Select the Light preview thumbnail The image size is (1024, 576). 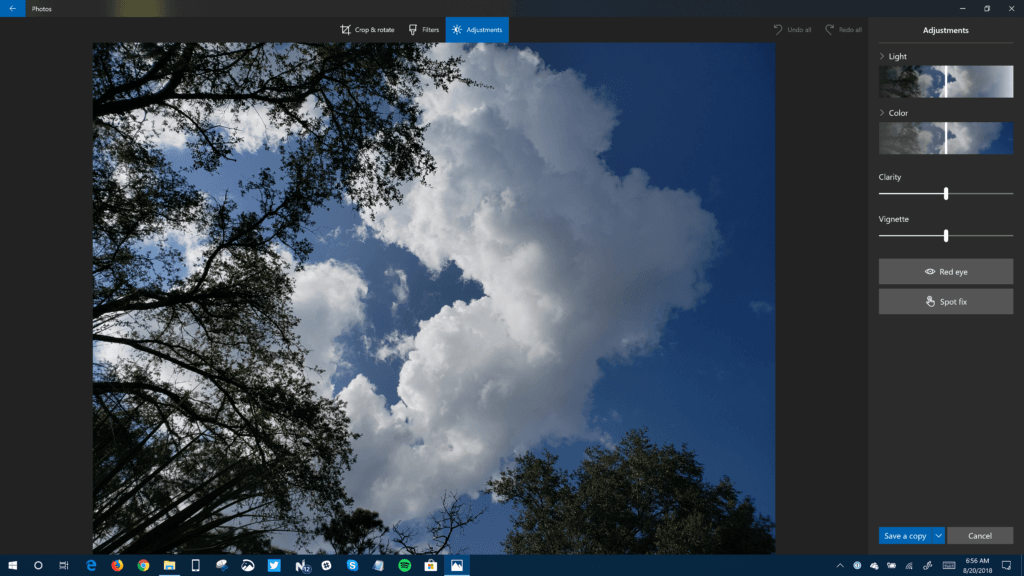click(x=945, y=81)
